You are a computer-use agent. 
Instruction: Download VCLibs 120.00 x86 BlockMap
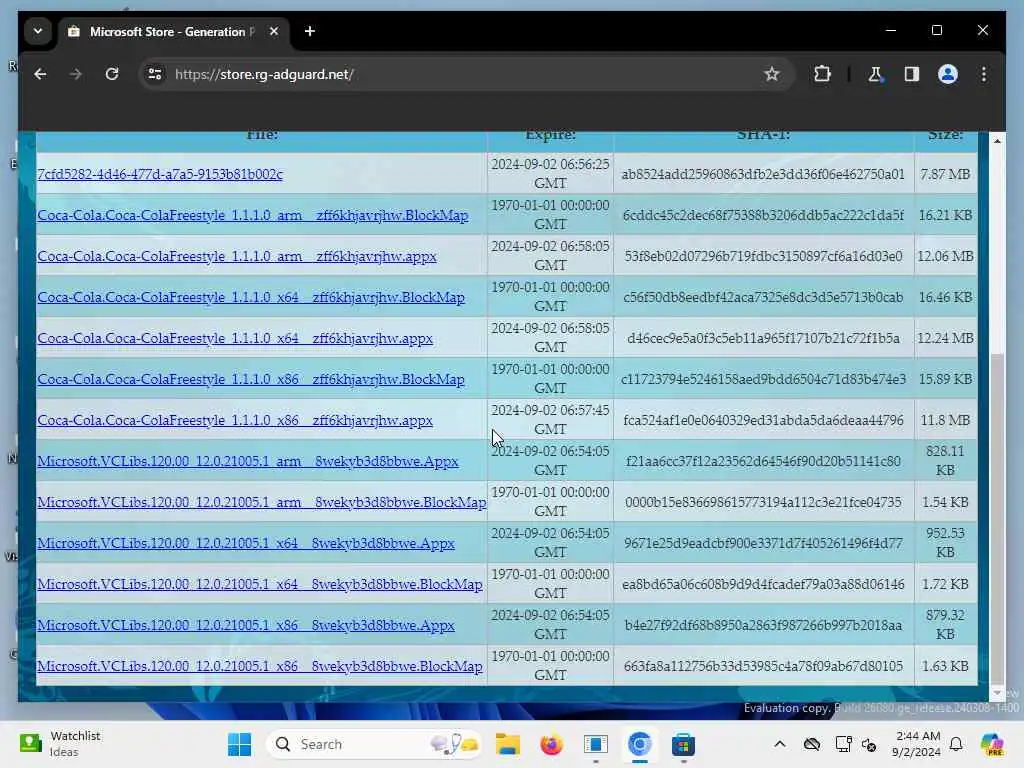point(260,667)
